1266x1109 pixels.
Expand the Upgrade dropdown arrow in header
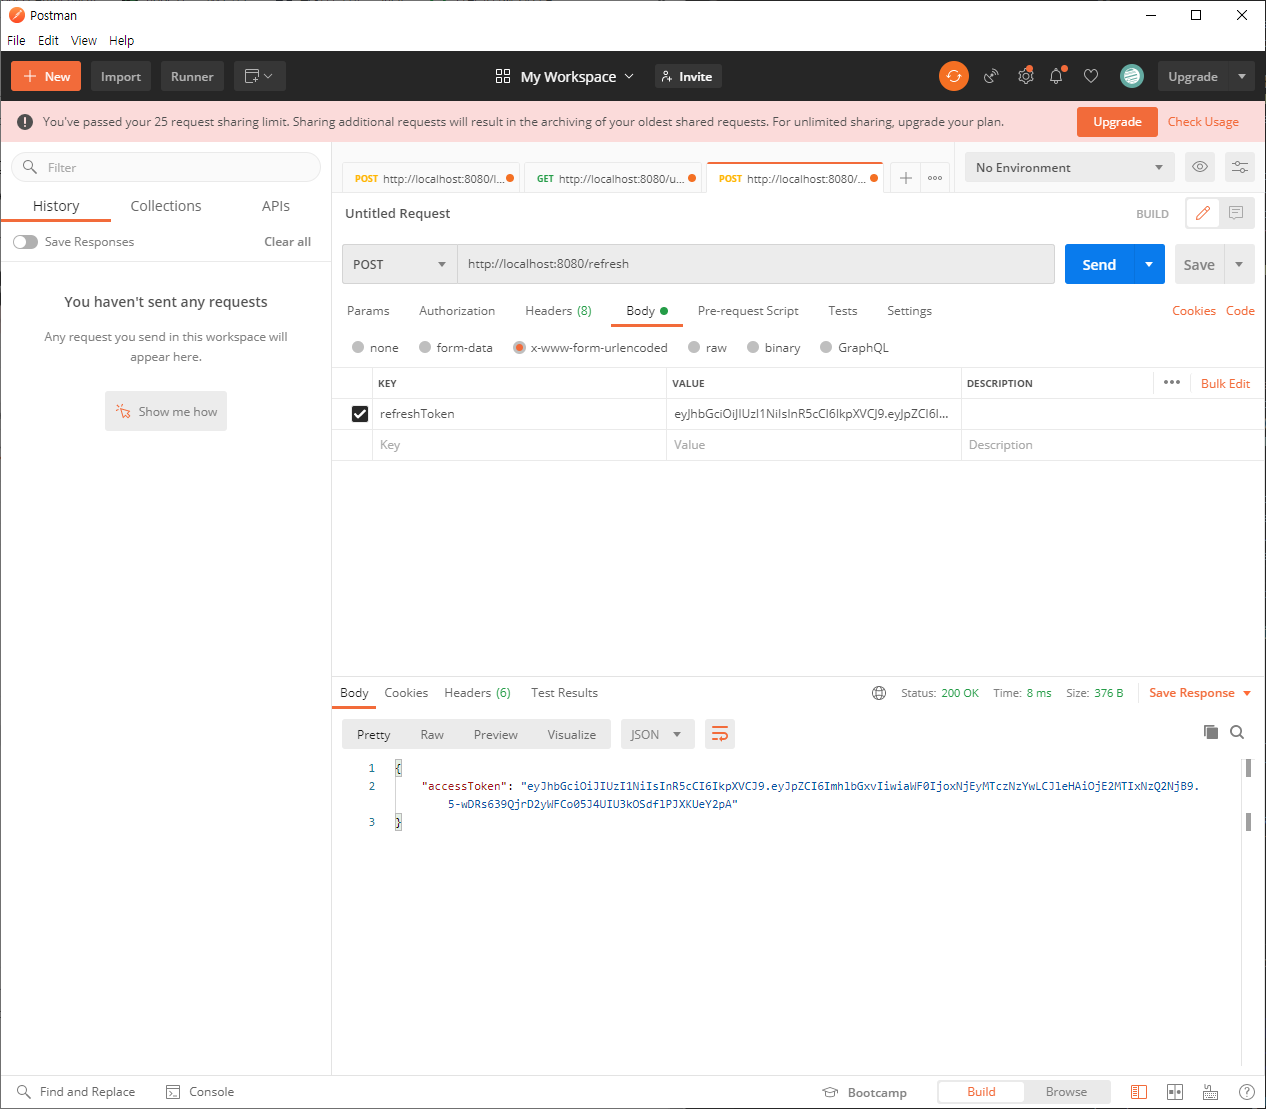tap(1242, 76)
